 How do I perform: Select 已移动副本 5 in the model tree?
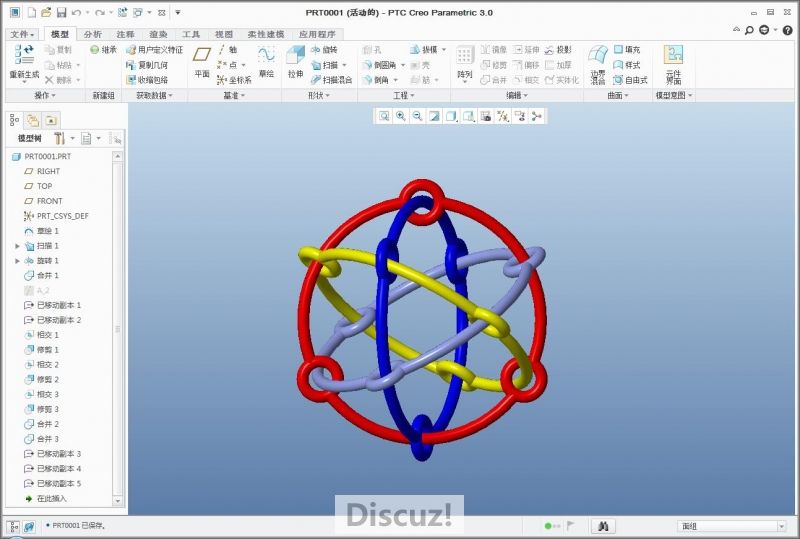[x=58, y=483]
